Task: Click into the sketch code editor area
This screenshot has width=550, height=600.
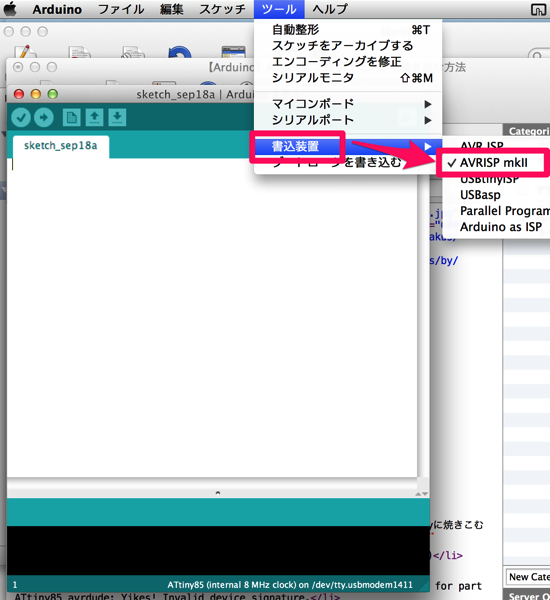Action: [x=212, y=318]
